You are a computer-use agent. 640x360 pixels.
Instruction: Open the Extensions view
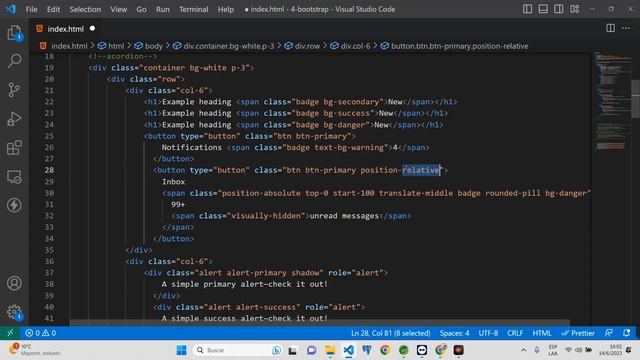14,148
